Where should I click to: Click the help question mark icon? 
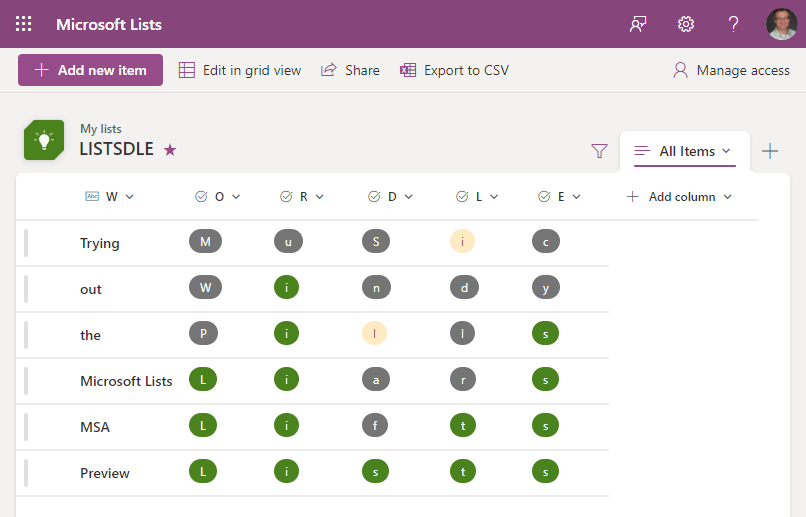(x=734, y=24)
